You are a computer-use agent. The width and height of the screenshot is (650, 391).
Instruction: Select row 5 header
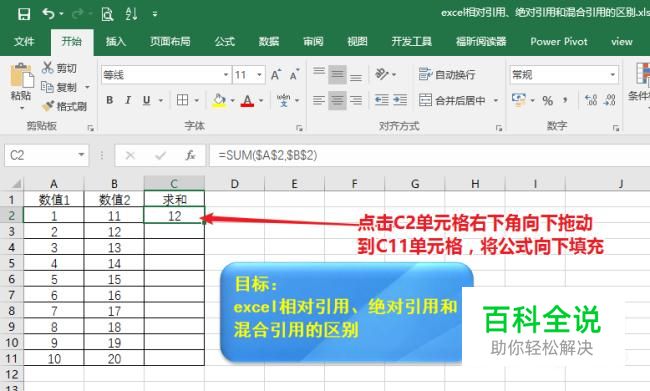click(12, 263)
